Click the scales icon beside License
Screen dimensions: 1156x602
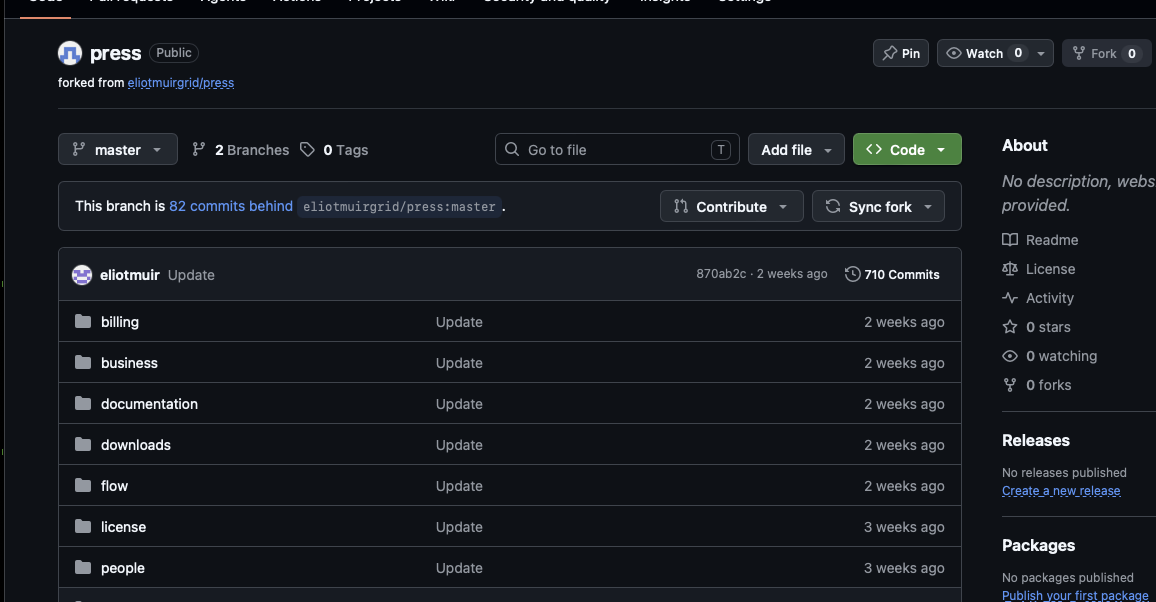(1010, 269)
